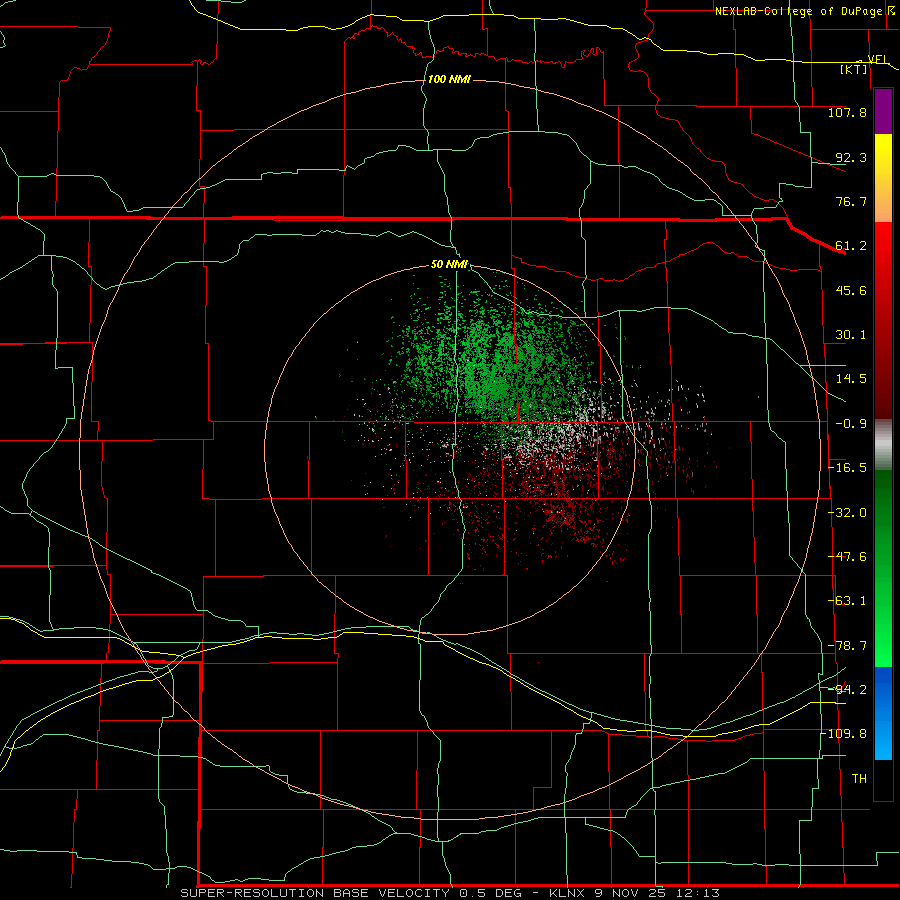Click the purple segment of color bar

pos(883,112)
